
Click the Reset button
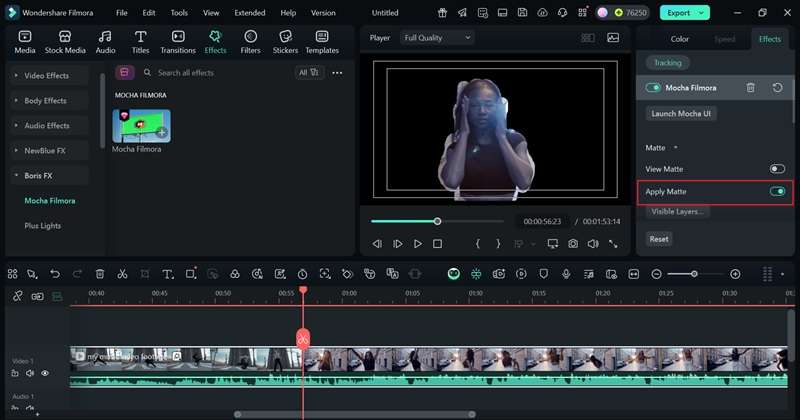pos(659,239)
